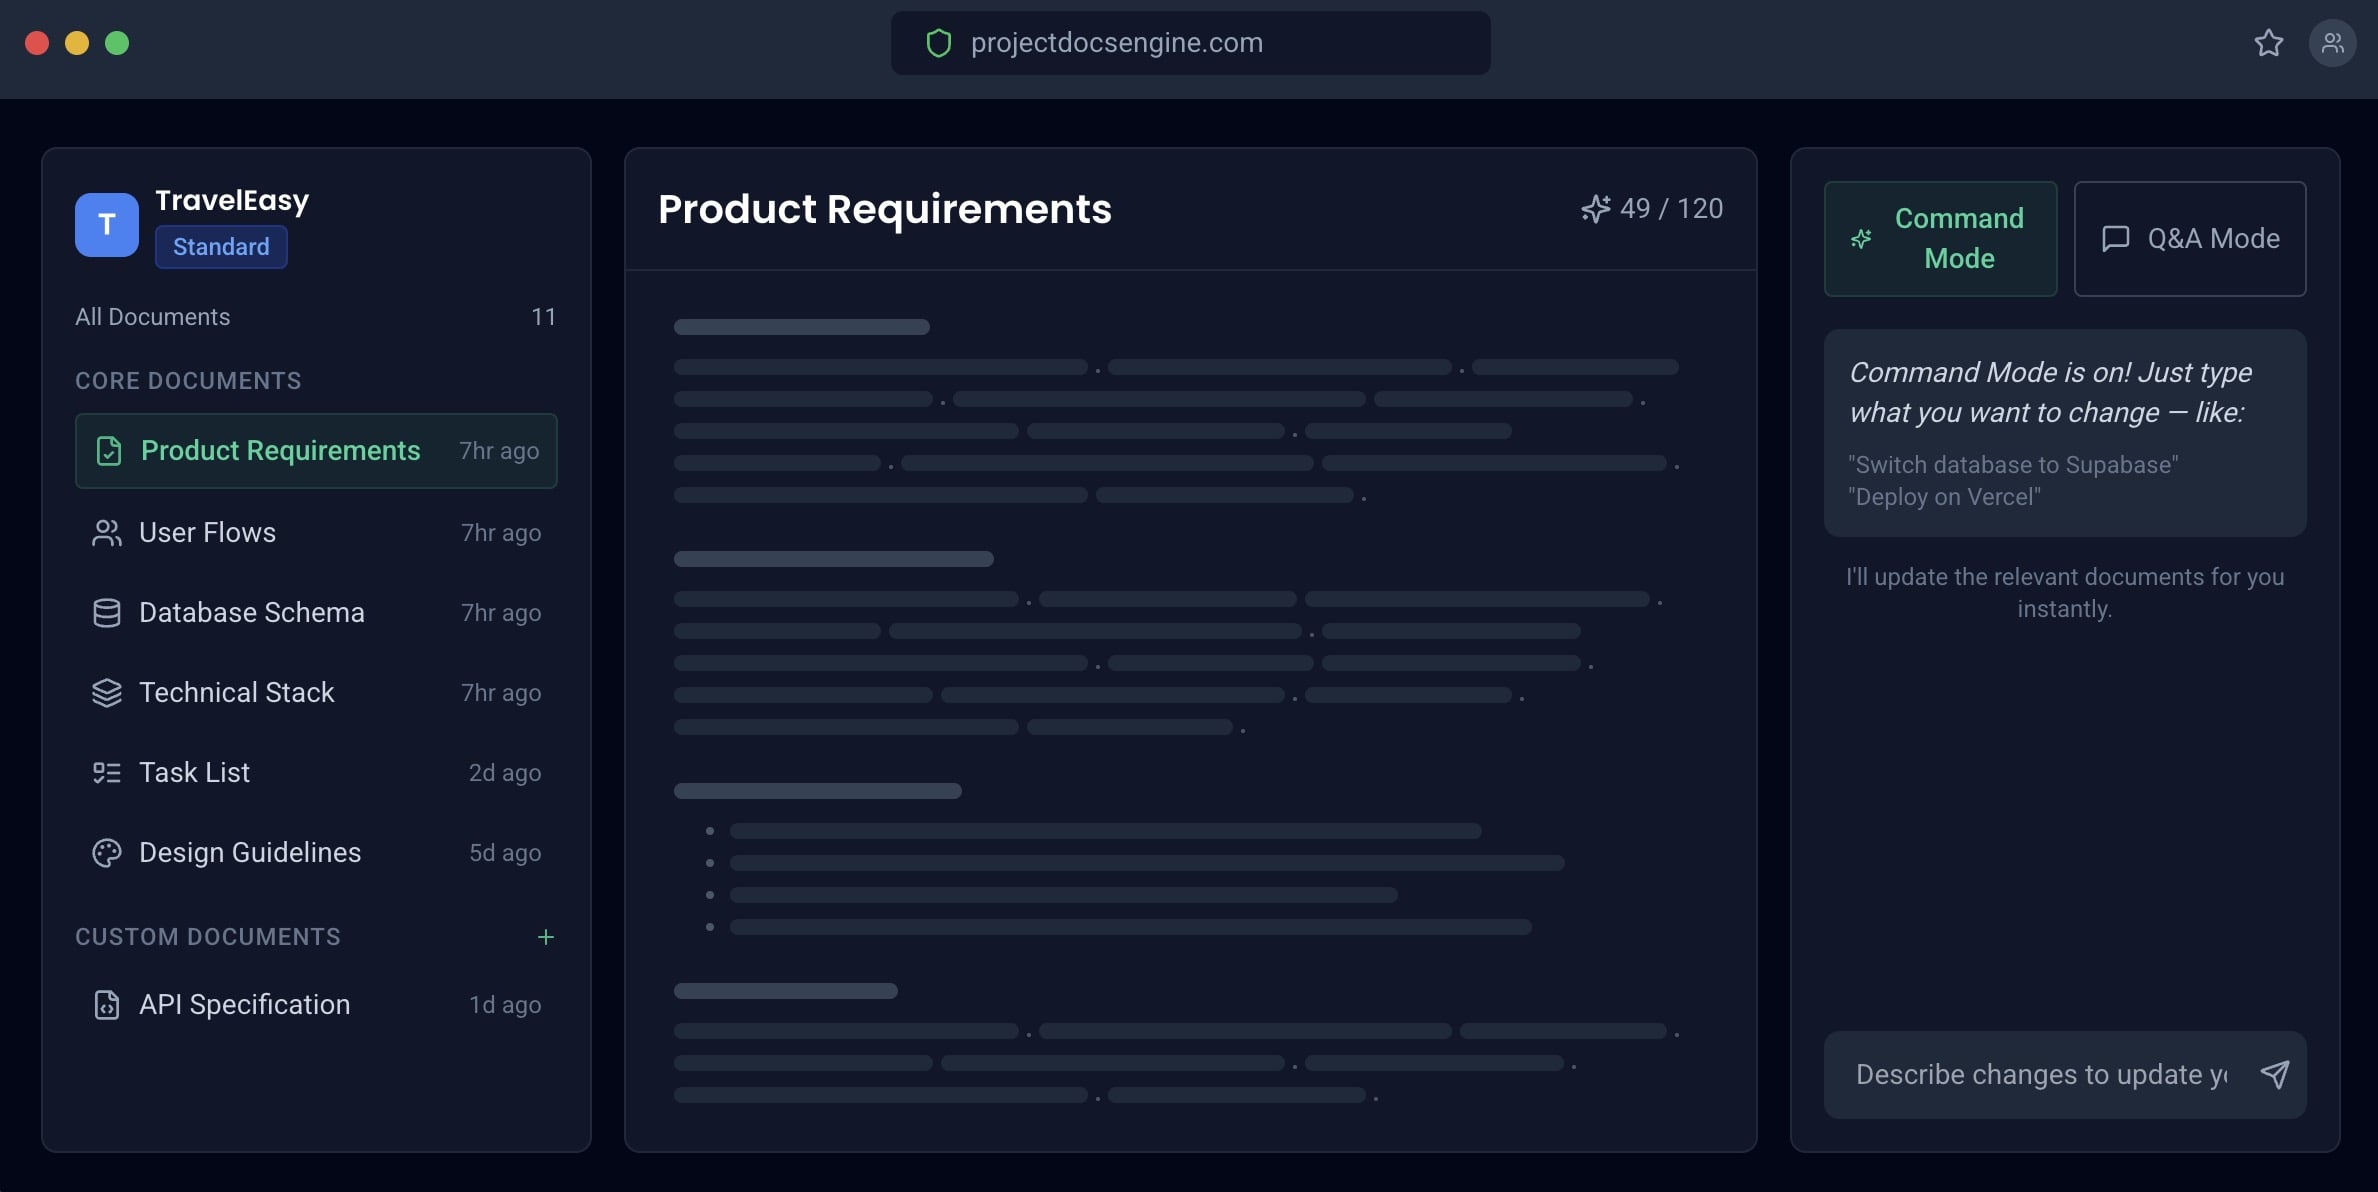2378x1192 pixels.
Task: Click the User Flows people icon
Action: pyautogui.click(x=107, y=532)
